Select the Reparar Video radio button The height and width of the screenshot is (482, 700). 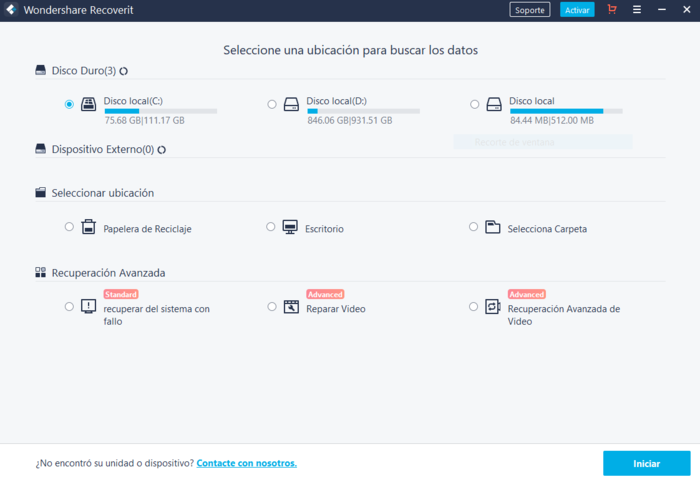[x=272, y=307]
